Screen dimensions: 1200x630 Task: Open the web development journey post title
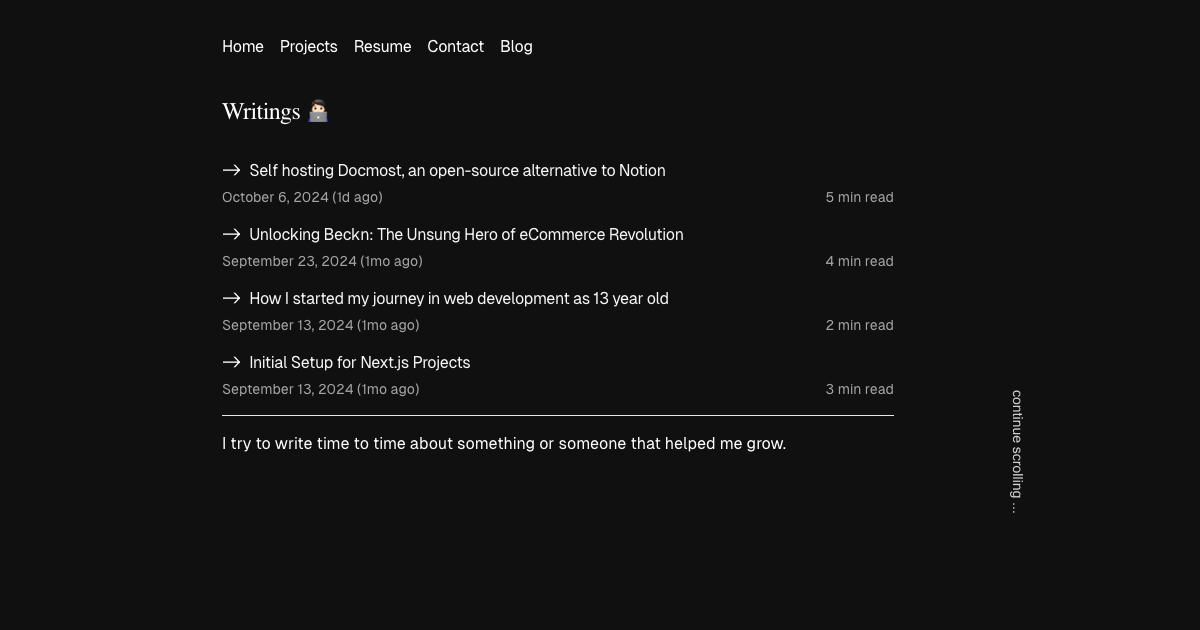458,299
